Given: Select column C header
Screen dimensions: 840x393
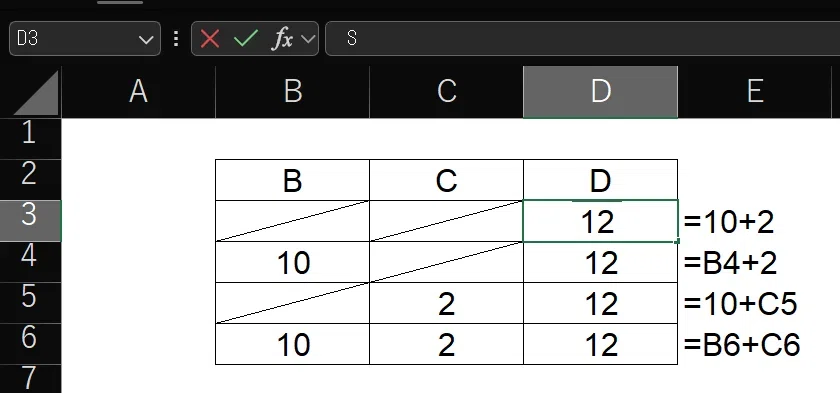Looking at the screenshot, I should click(x=446, y=92).
